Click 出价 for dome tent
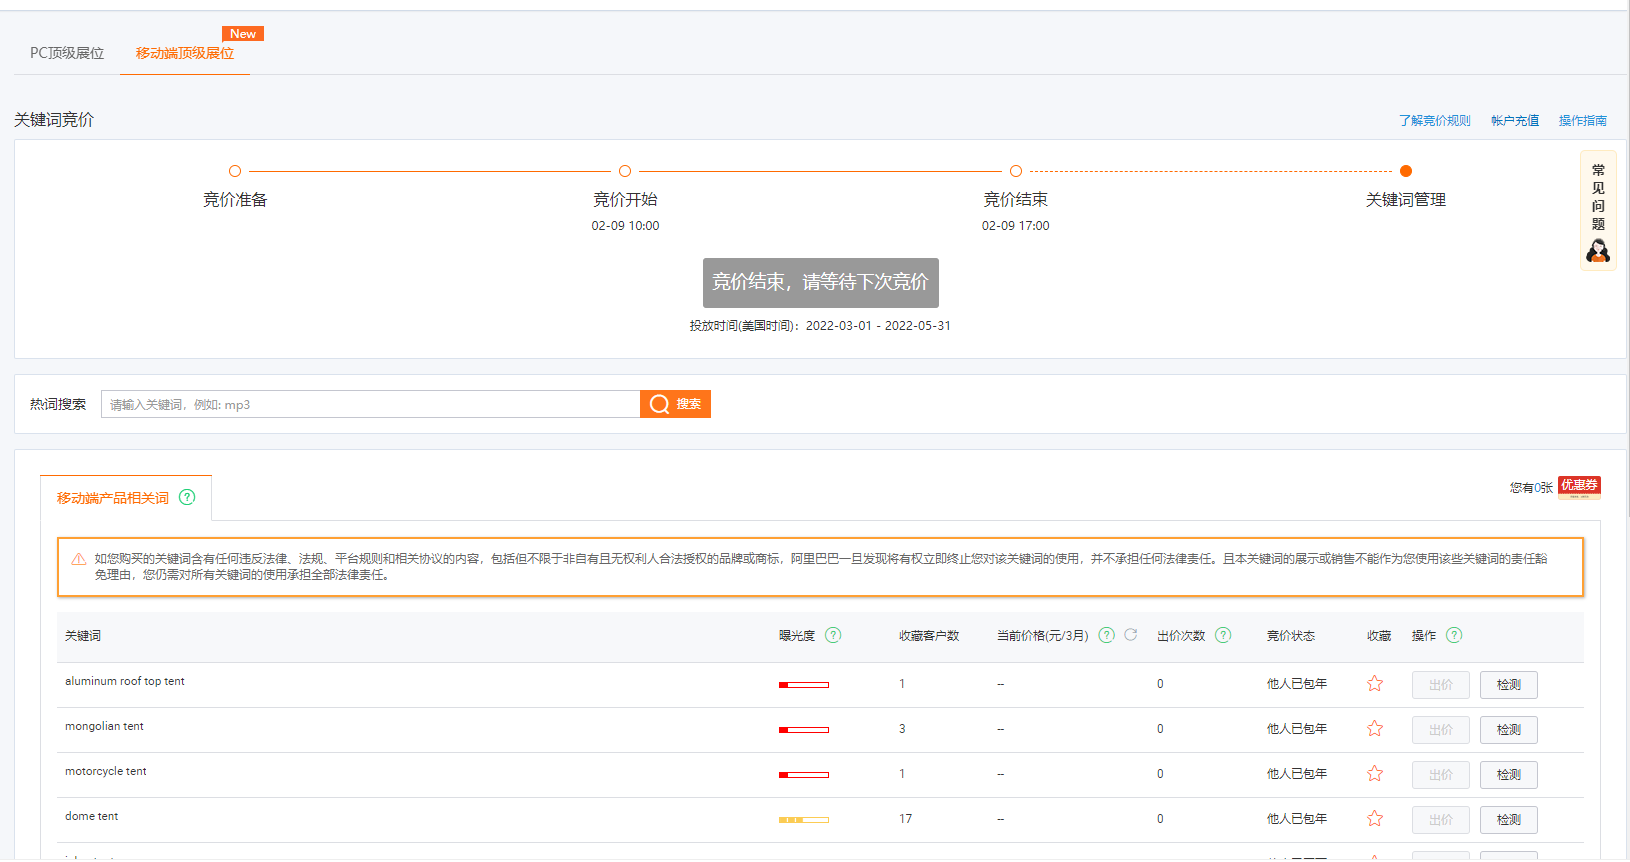This screenshot has height=862, width=1630. (x=1441, y=820)
